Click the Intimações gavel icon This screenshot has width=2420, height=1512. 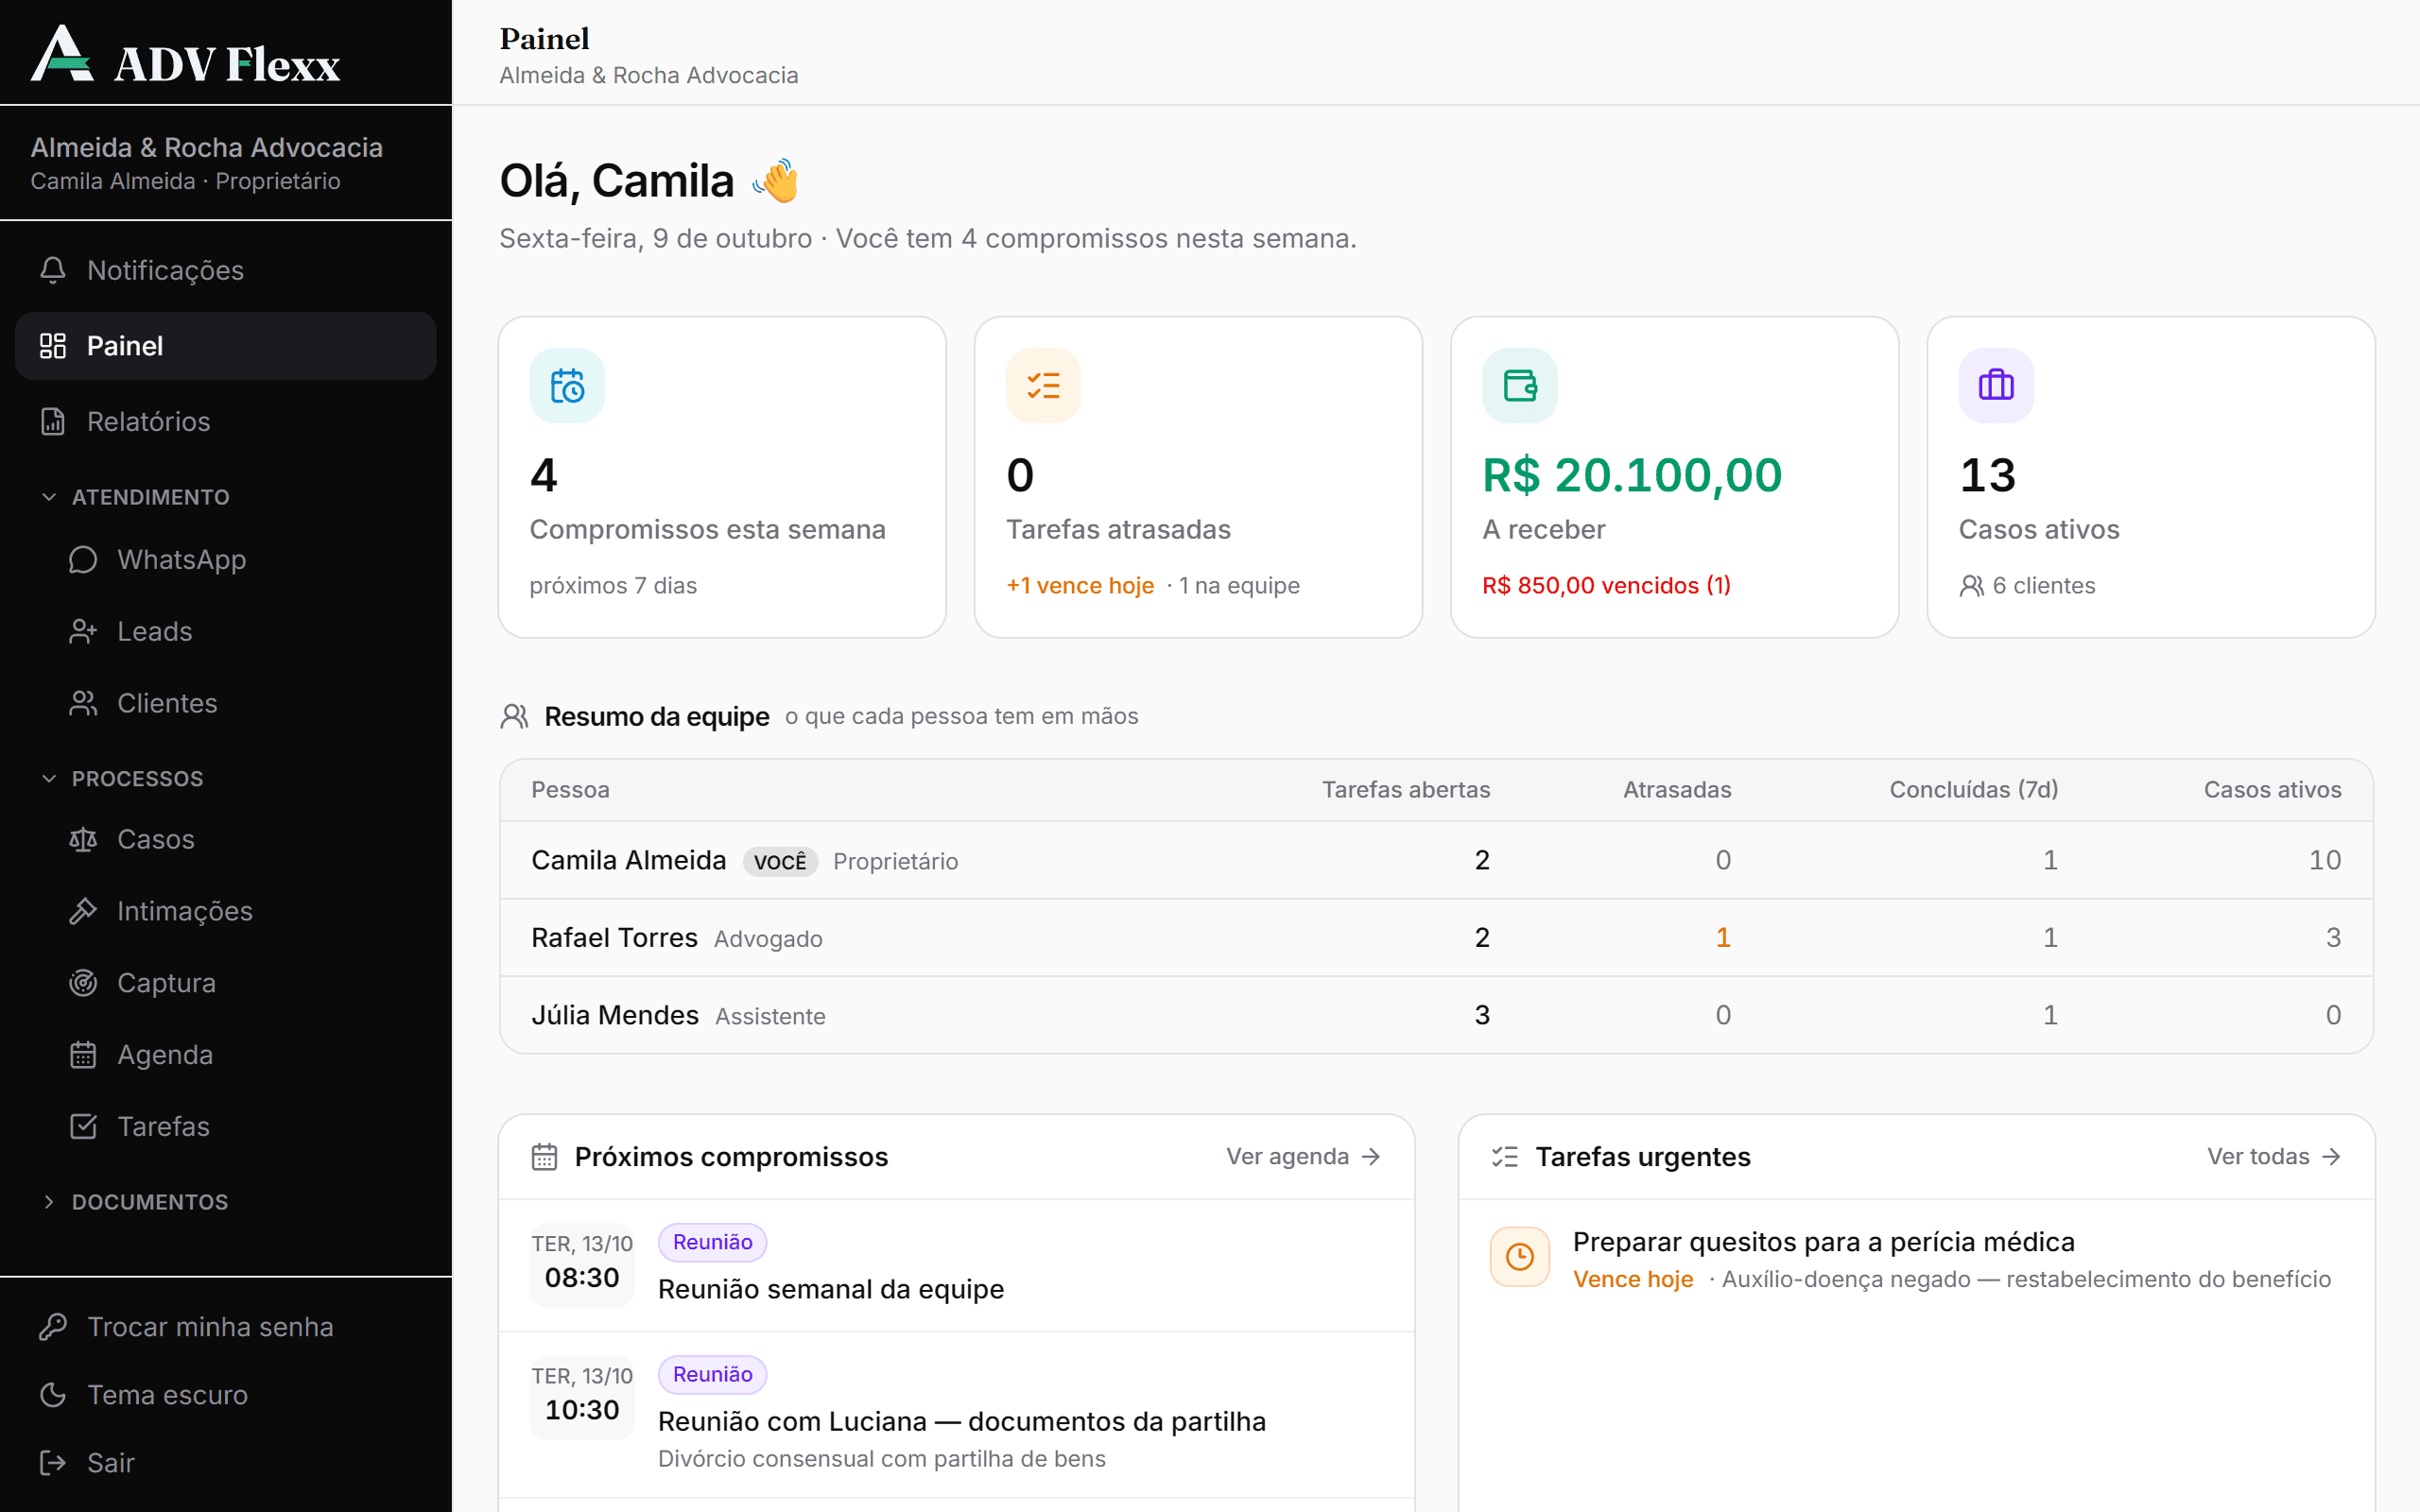83,911
